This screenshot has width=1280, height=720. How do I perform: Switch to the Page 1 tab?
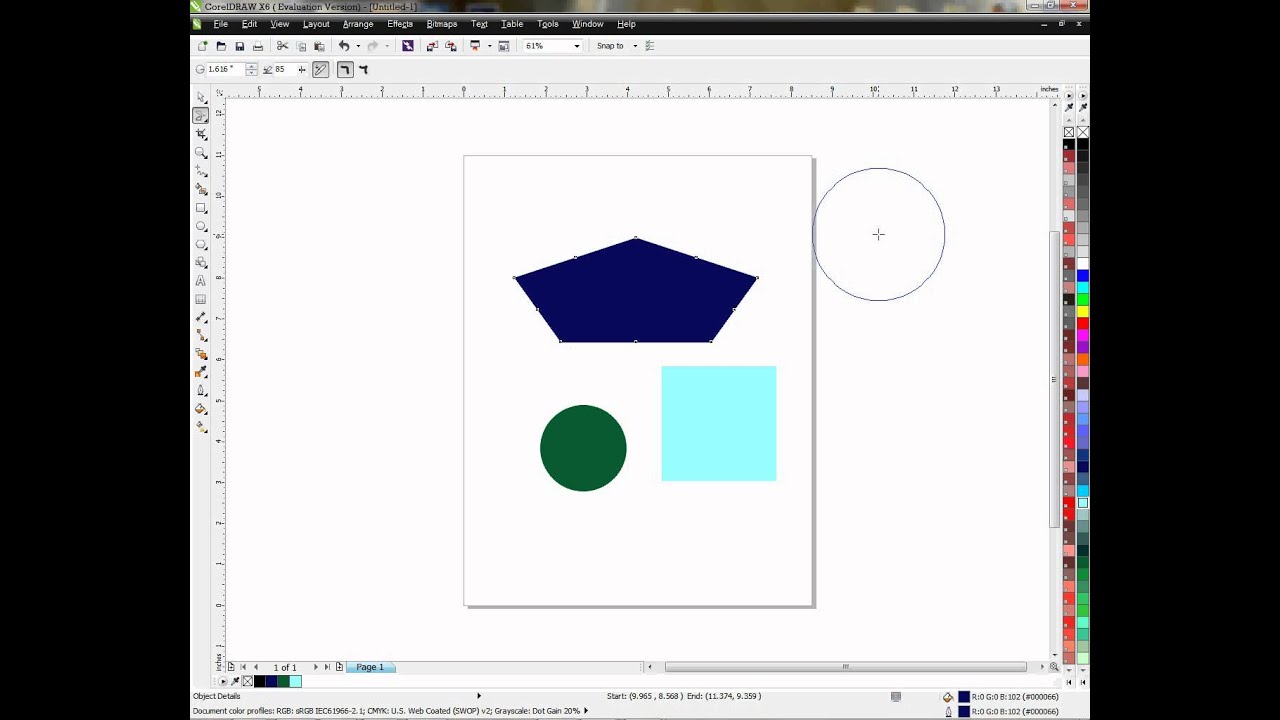click(x=370, y=667)
